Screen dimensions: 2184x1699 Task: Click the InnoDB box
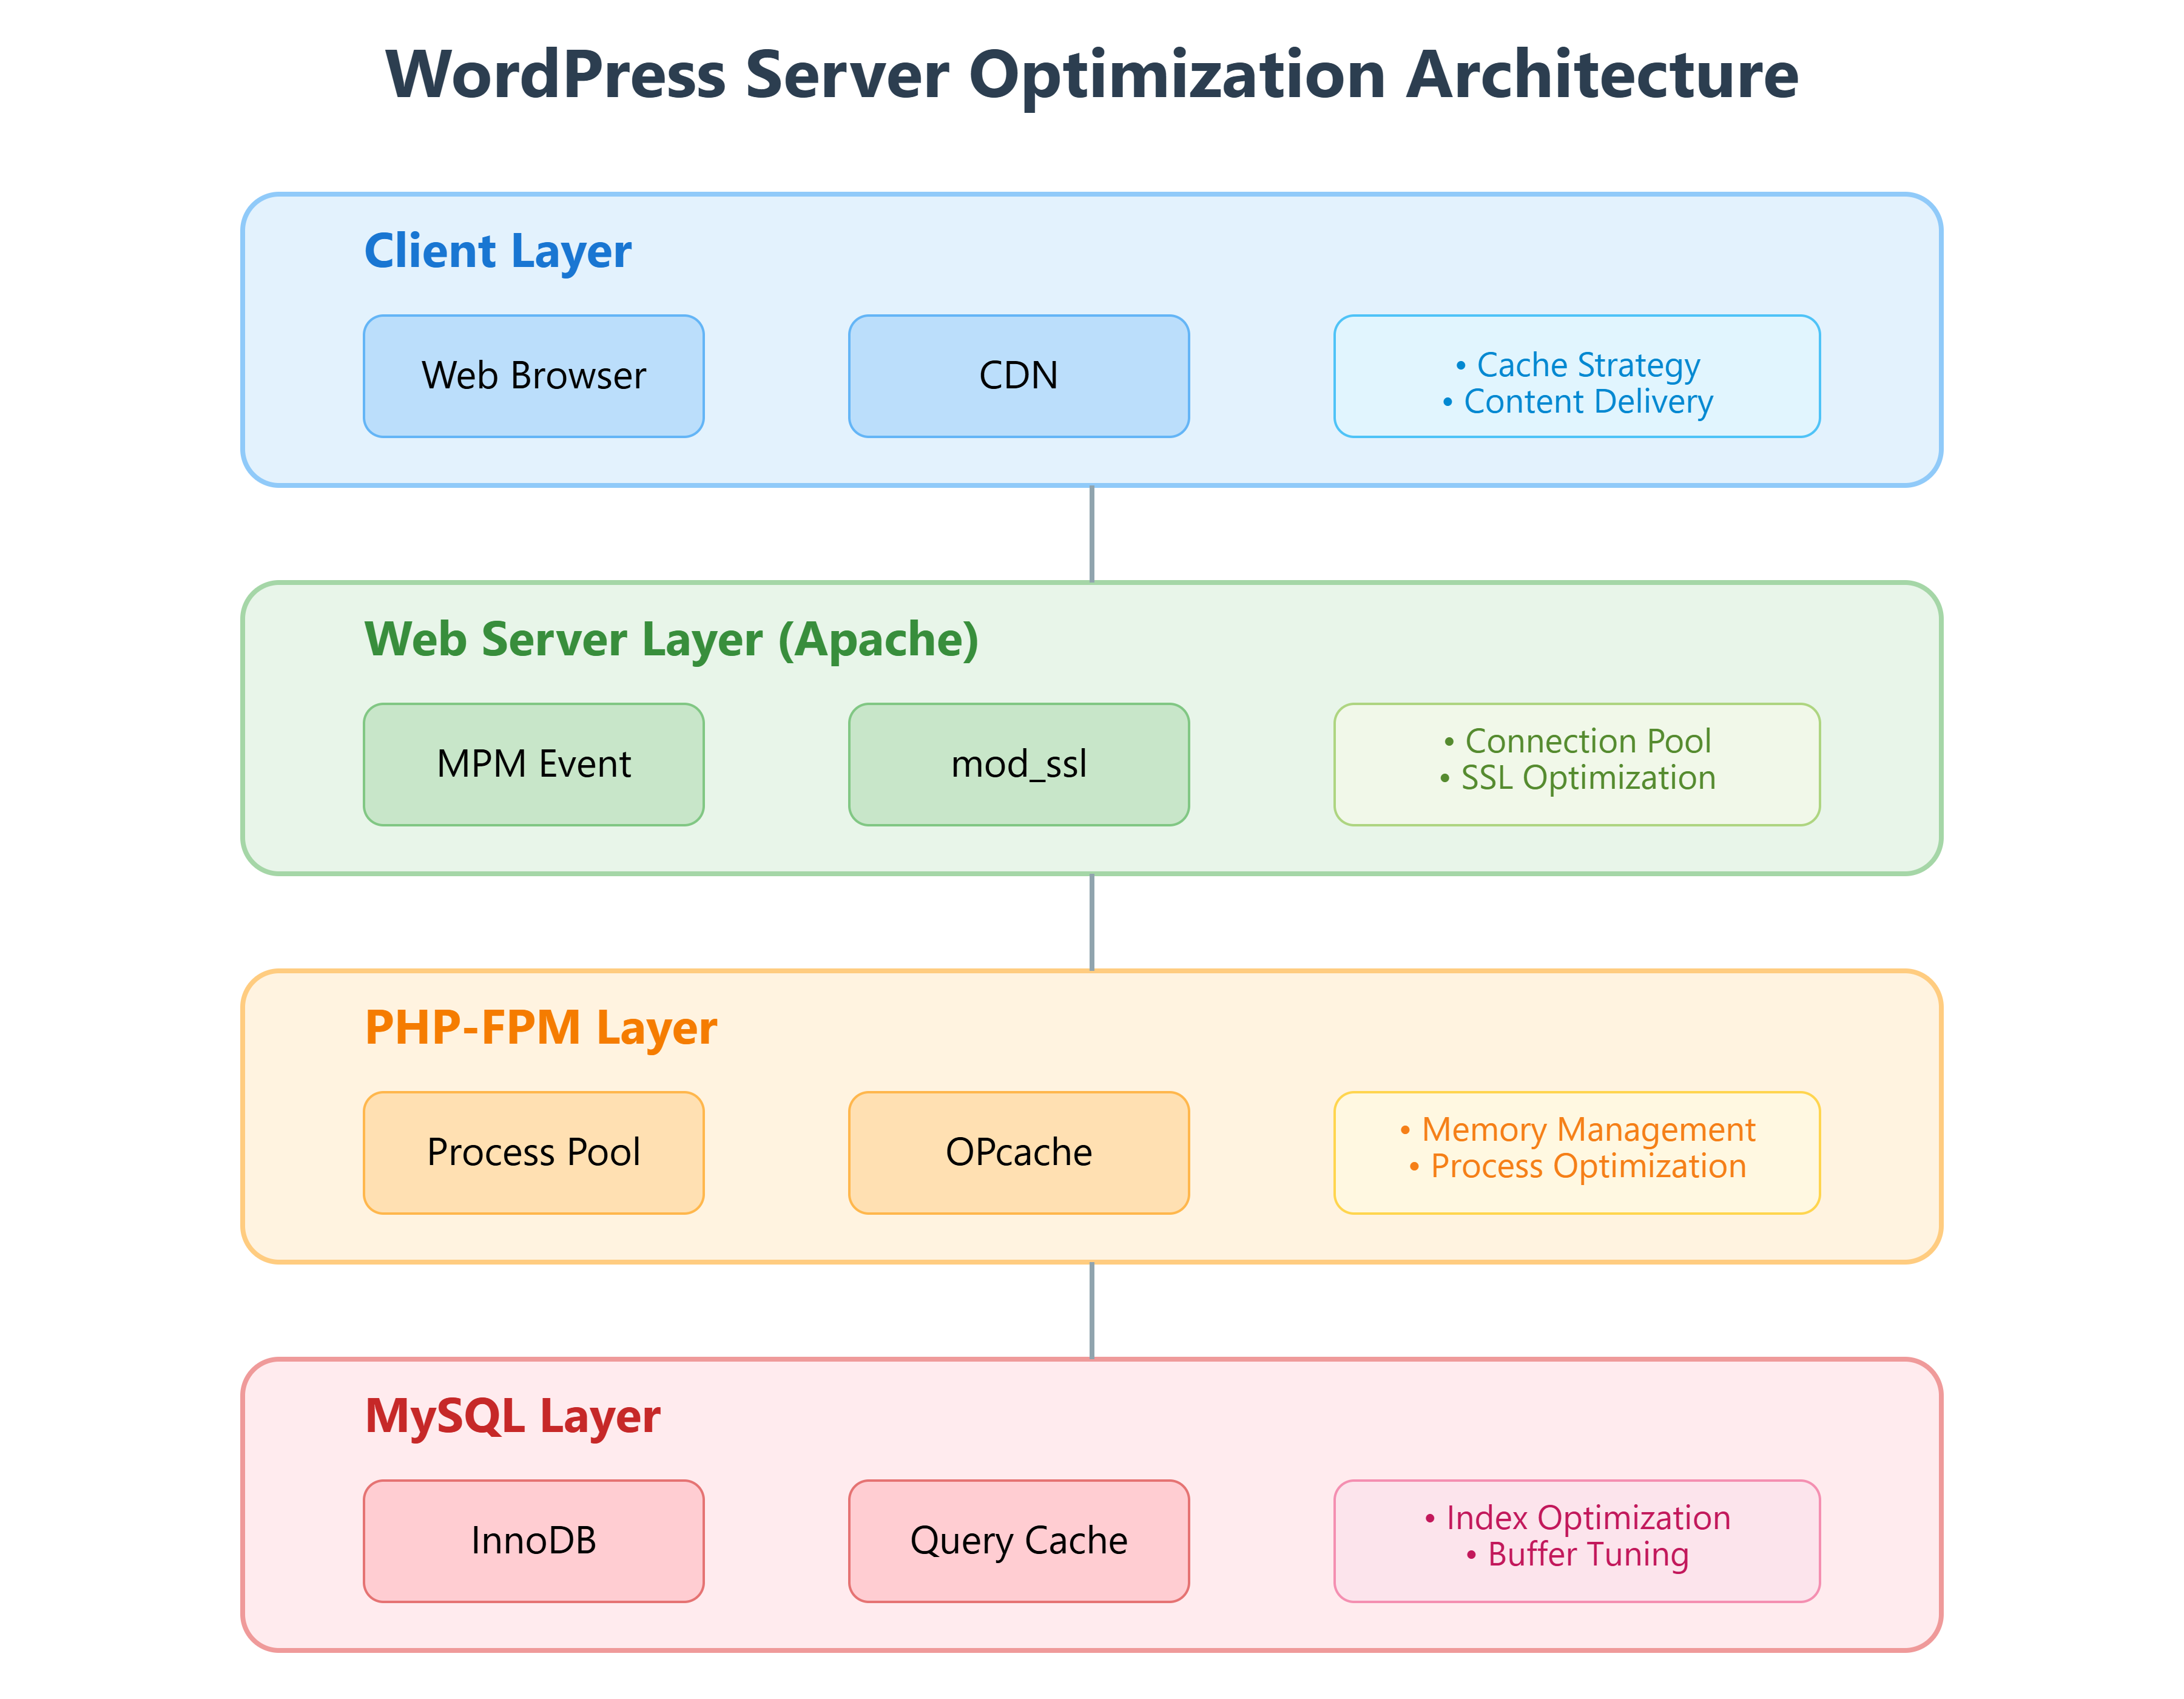click(533, 1540)
